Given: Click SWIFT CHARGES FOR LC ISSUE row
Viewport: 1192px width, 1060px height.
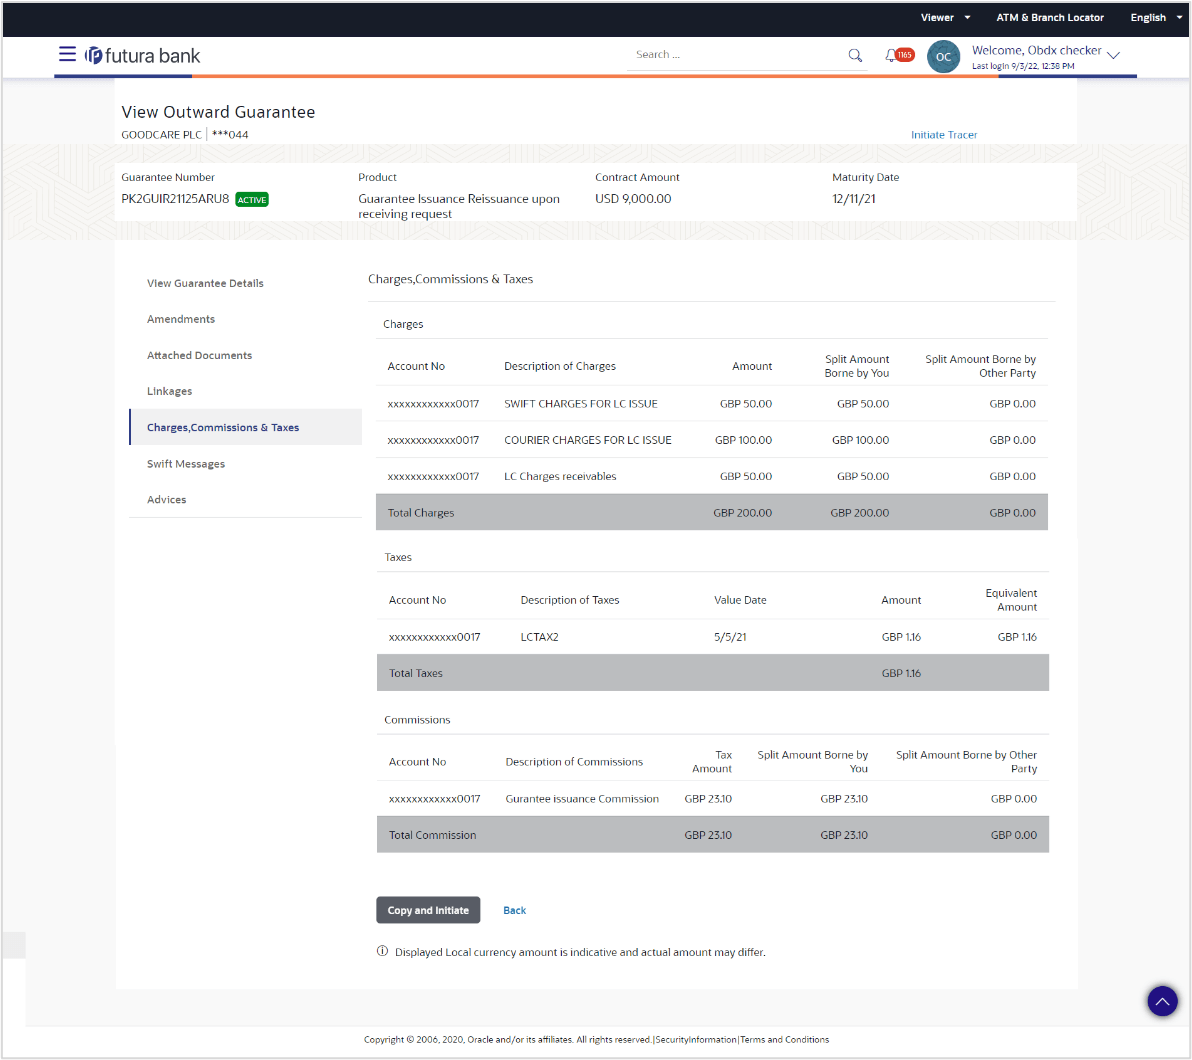Looking at the screenshot, I should [x=712, y=404].
